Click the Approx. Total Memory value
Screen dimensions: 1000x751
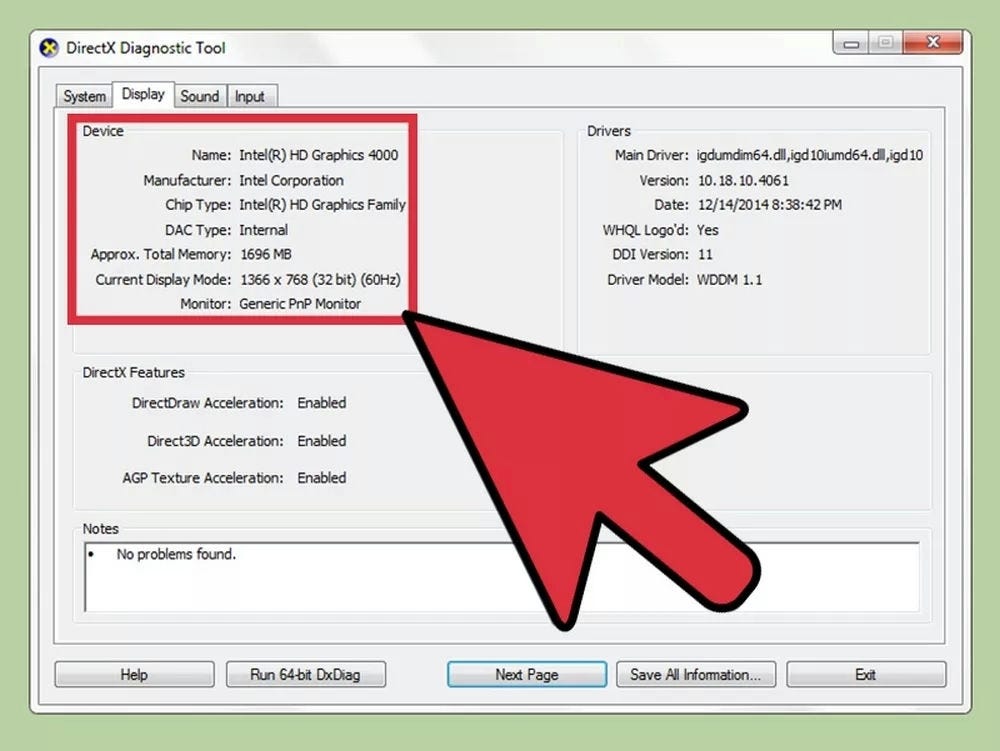(x=264, y=255)
